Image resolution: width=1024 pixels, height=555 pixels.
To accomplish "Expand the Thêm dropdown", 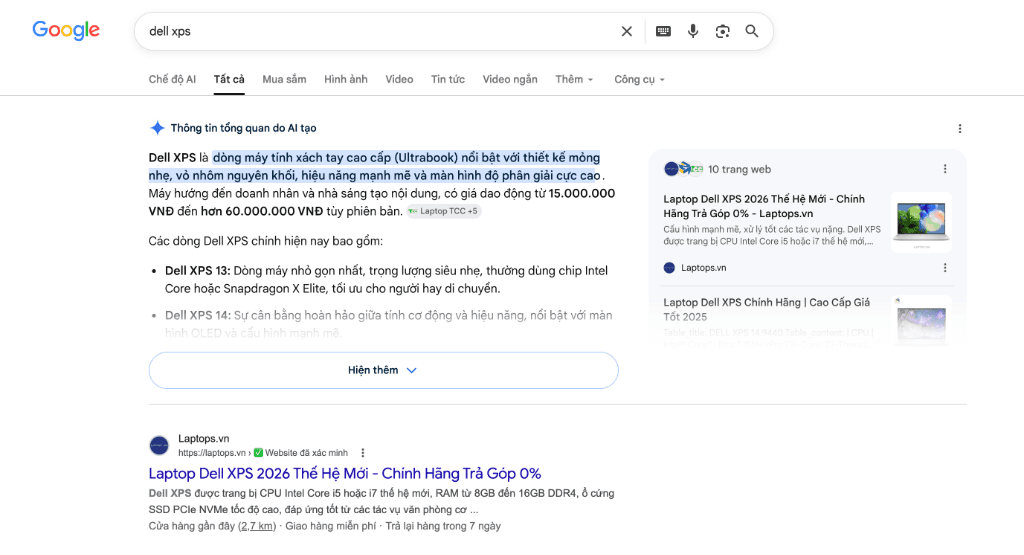I will pyautogui.click(x=574, y=79).
